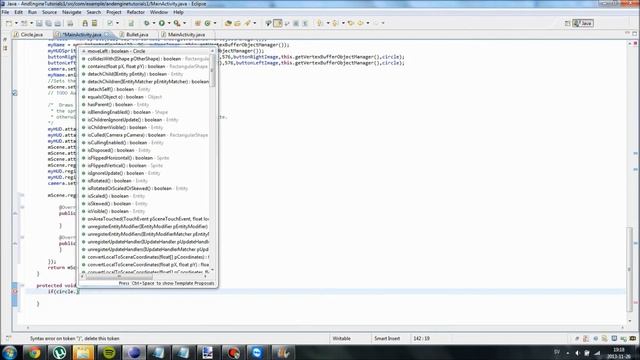Toggle Mark Occurrences toolbar button
The width and height of the screenshot is (640, 360).
278,23
